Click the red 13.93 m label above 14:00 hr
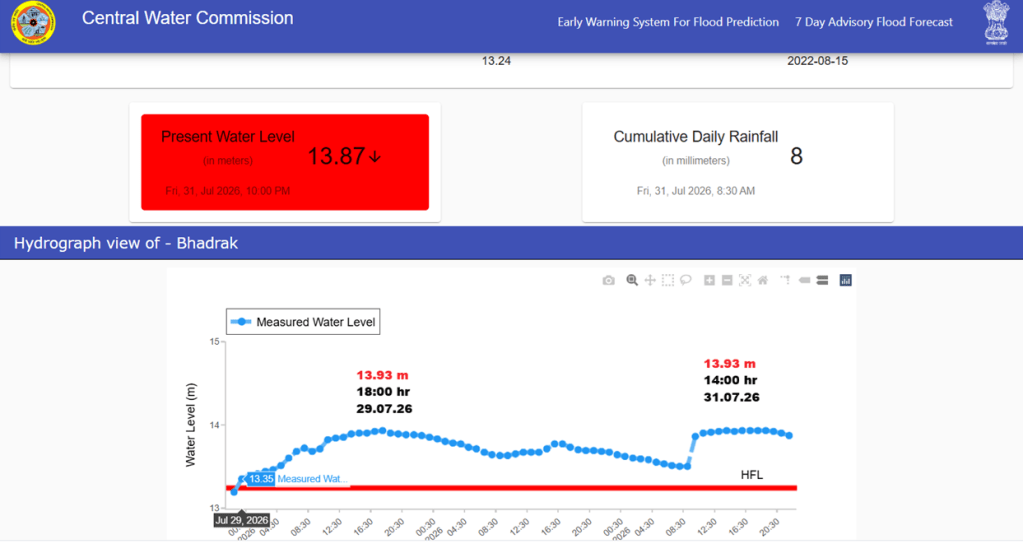 729,364
